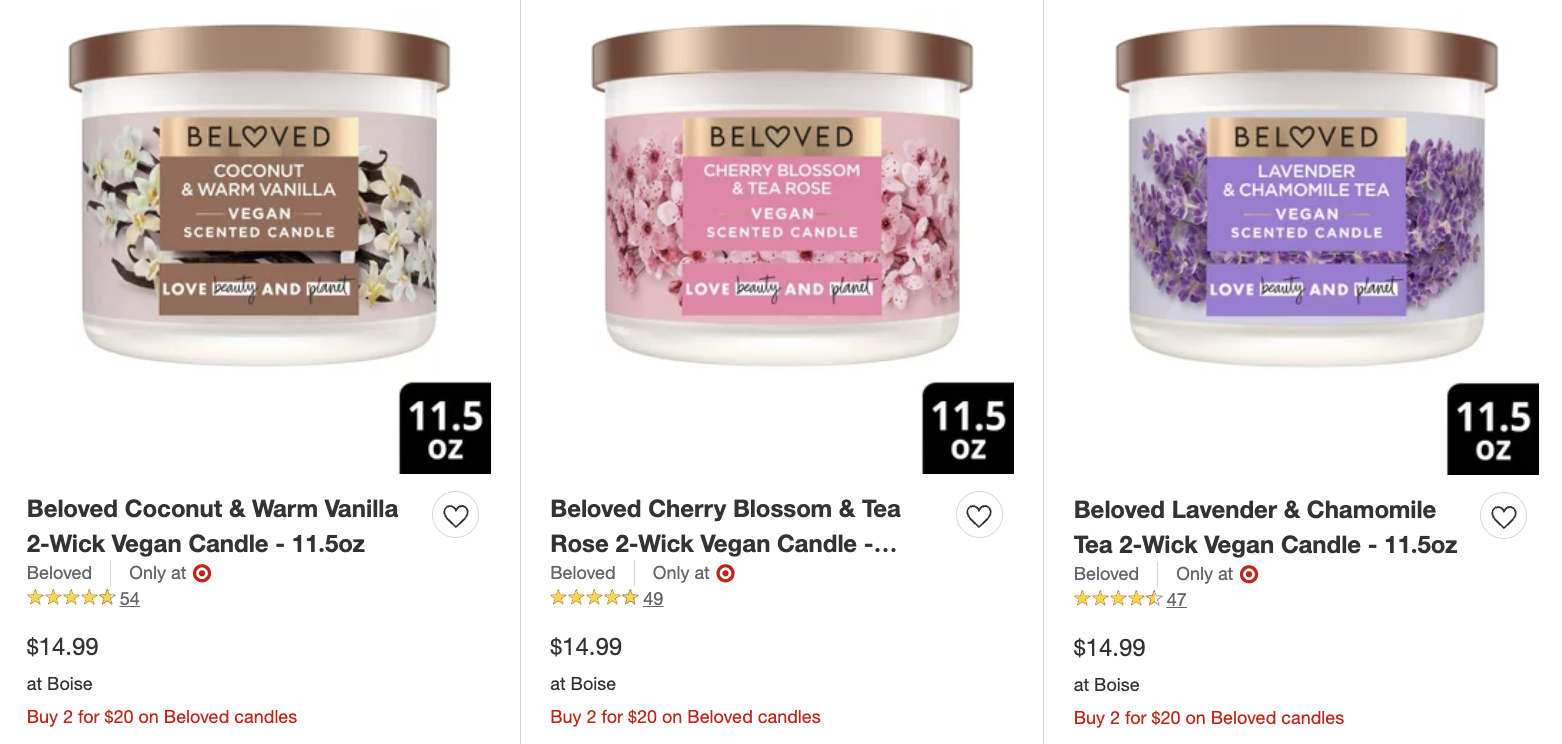Screen dimensions: 1562x744
Task: Open the 49 reviews link
Action: [653, 599]
